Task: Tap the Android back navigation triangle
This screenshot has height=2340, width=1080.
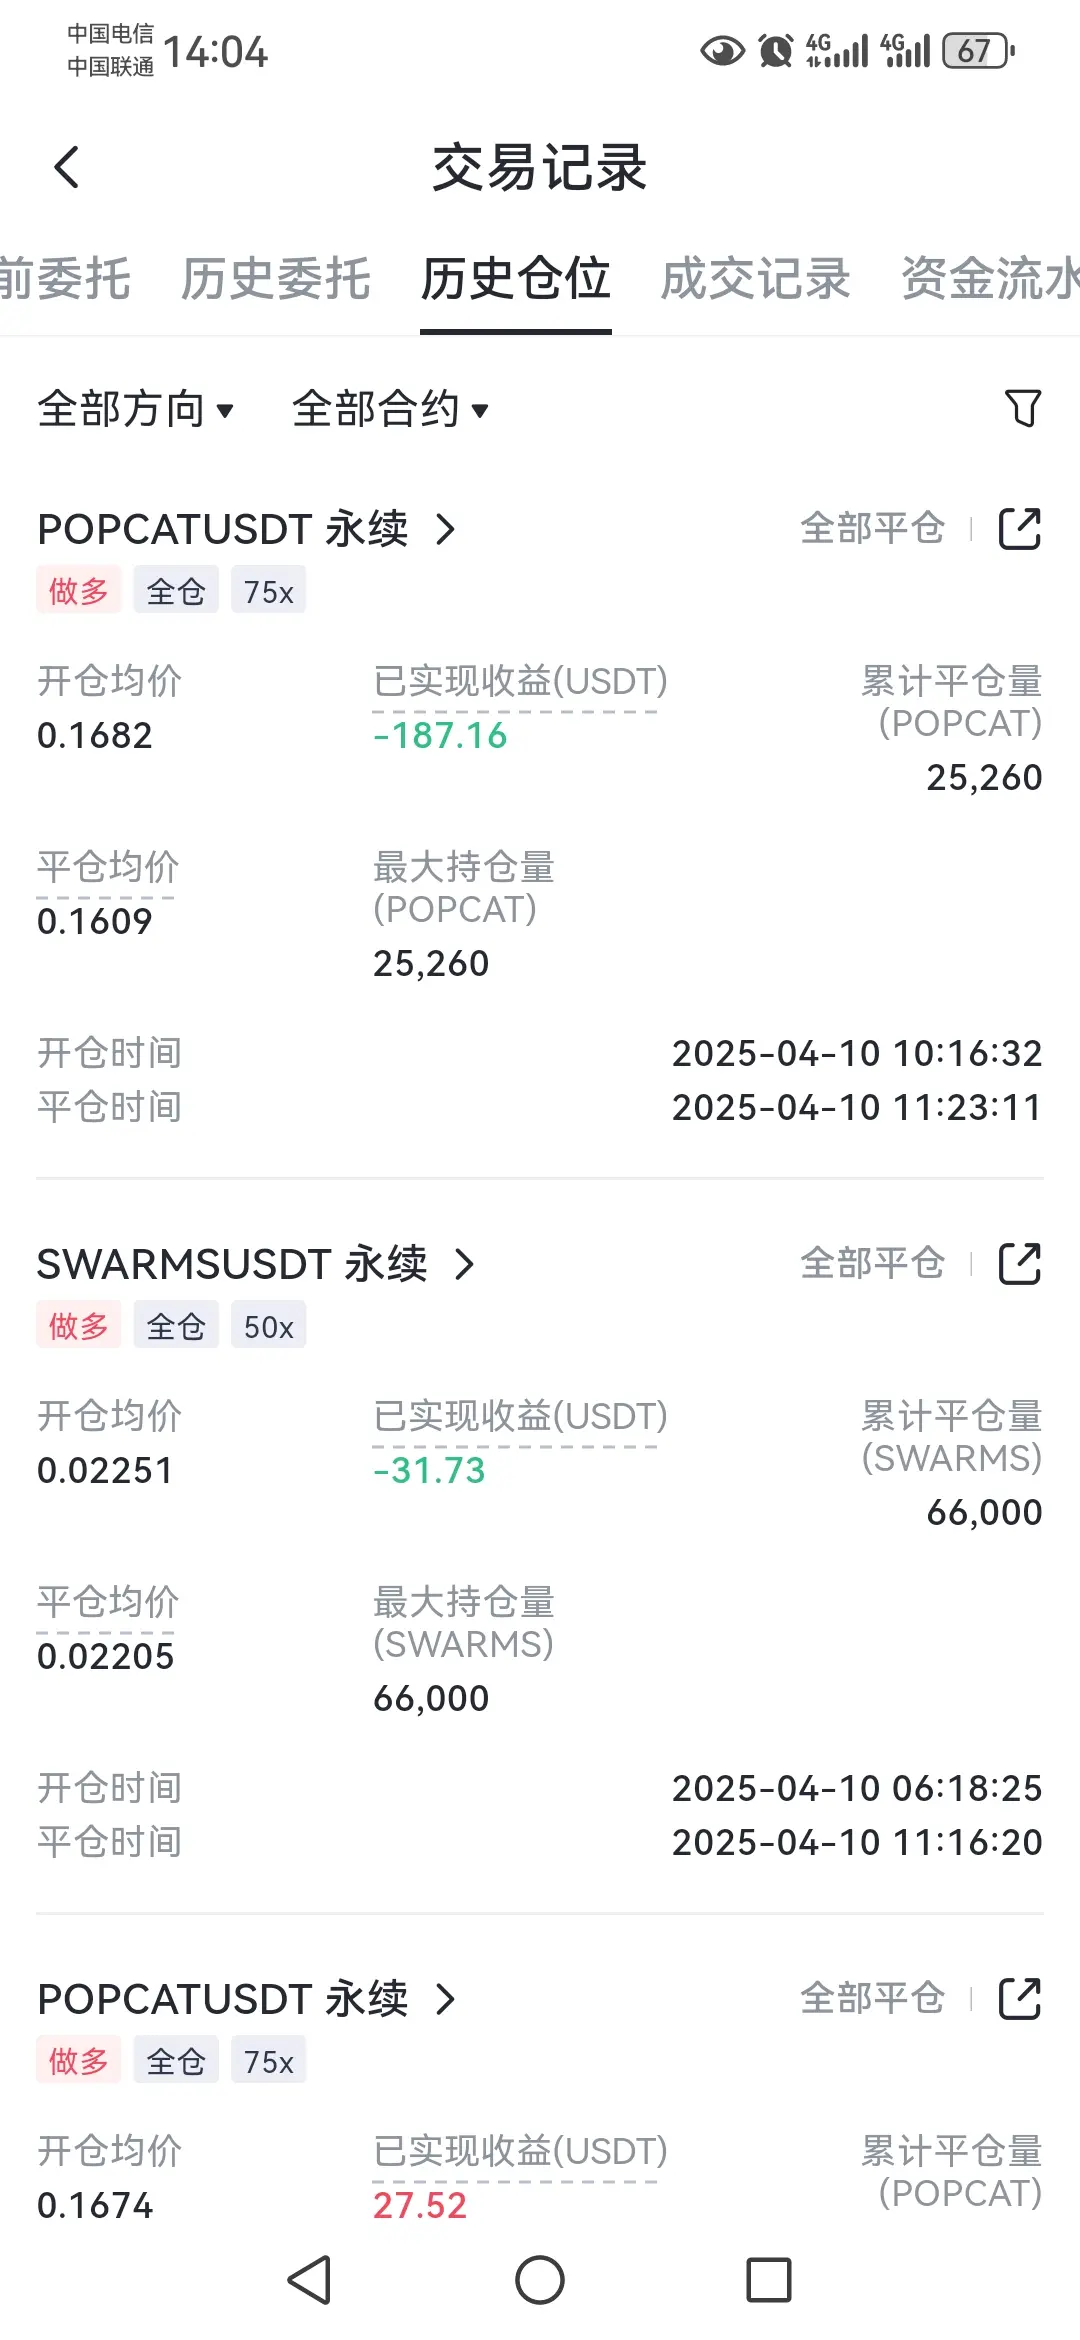Action: [310, 2280]
